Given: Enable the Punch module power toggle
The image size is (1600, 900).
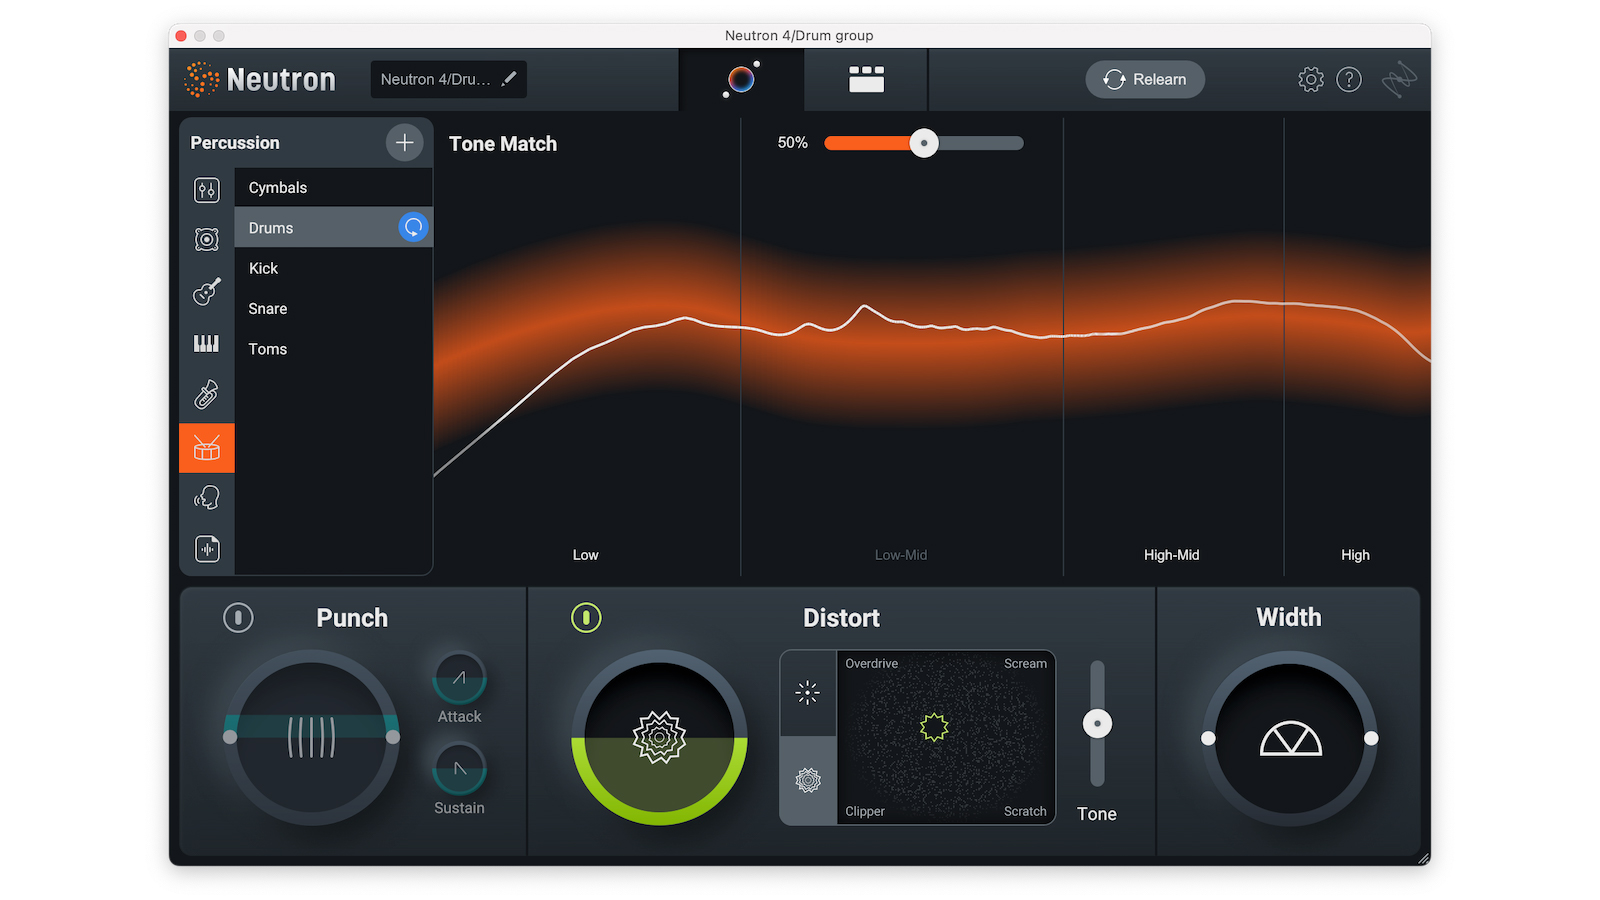Looking at the screenshot, I should point(238,618).
